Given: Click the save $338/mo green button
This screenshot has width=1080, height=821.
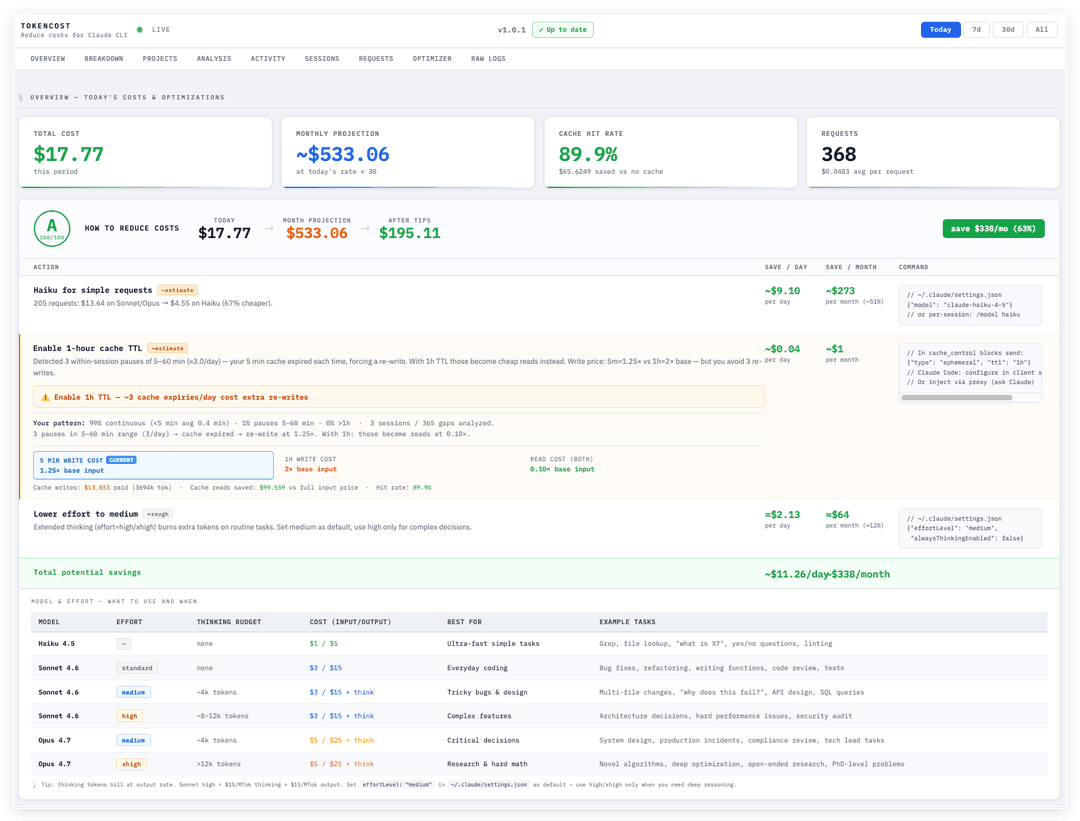Looking at the screenshot, I should point(993,229).
